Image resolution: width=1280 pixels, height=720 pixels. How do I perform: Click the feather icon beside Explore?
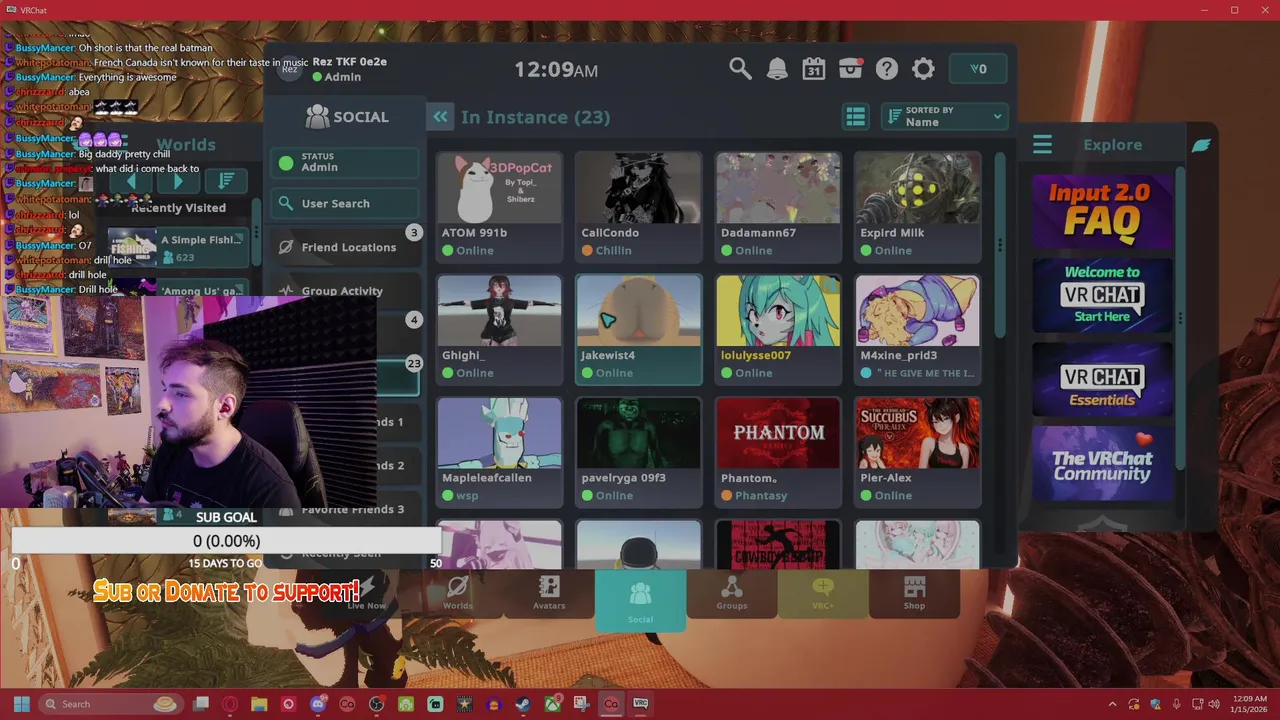(1201, 145)
